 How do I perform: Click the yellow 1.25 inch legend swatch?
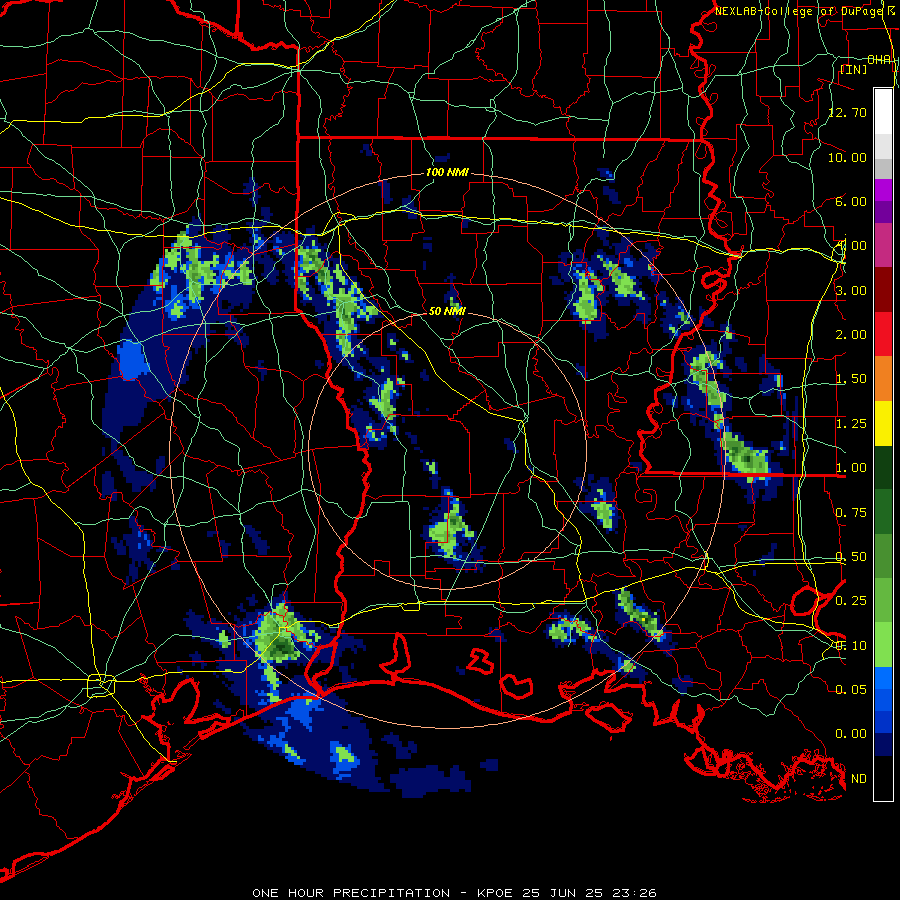(x=883, y=423)
